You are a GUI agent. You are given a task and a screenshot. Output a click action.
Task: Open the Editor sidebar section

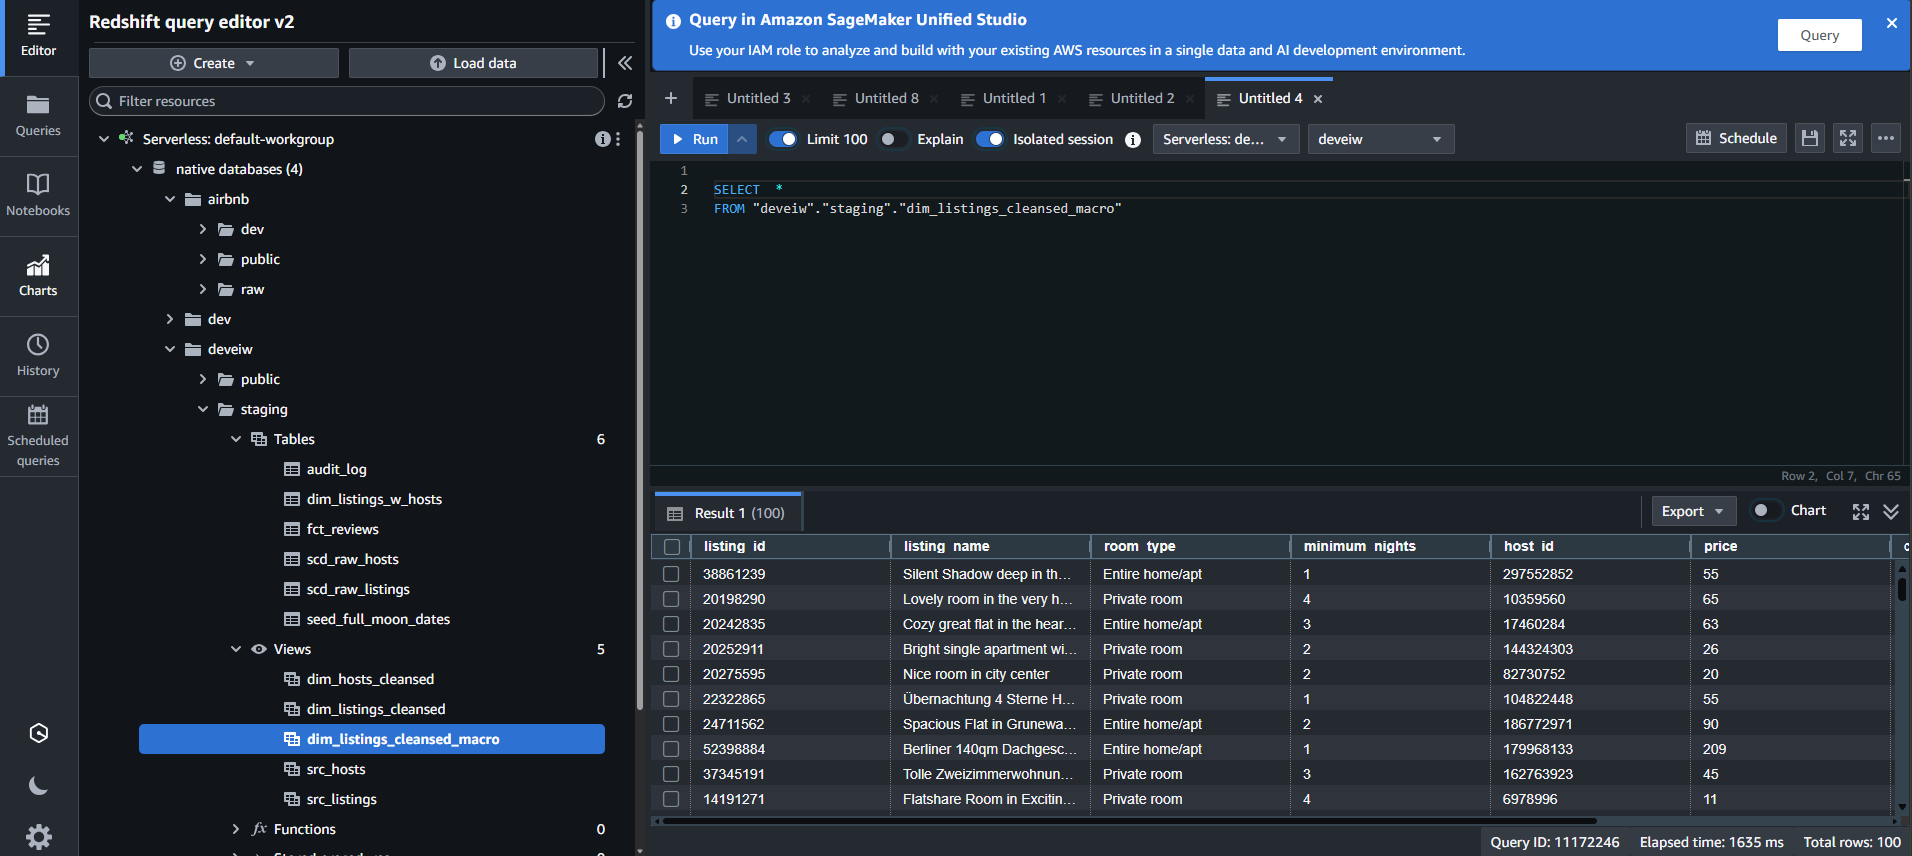tap(38, 36)
